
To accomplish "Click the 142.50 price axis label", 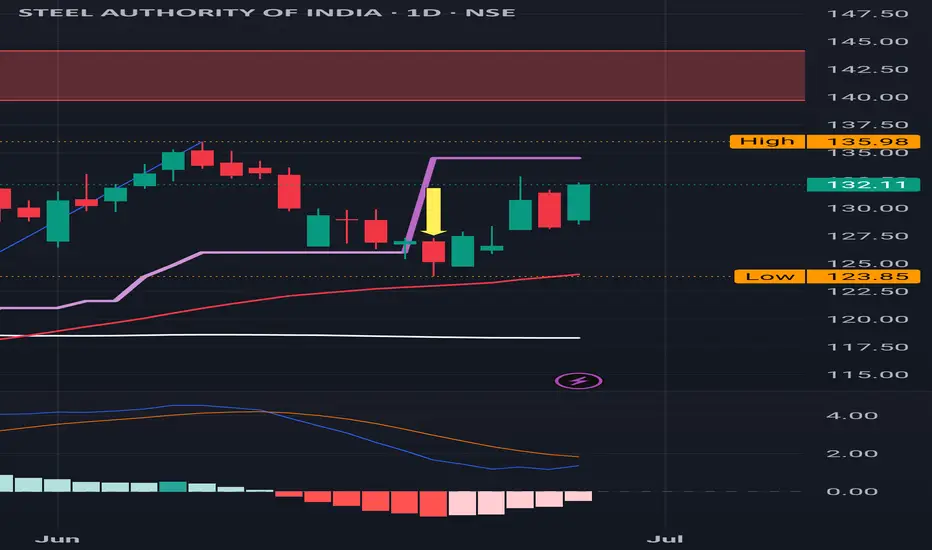I will point(868,69).
